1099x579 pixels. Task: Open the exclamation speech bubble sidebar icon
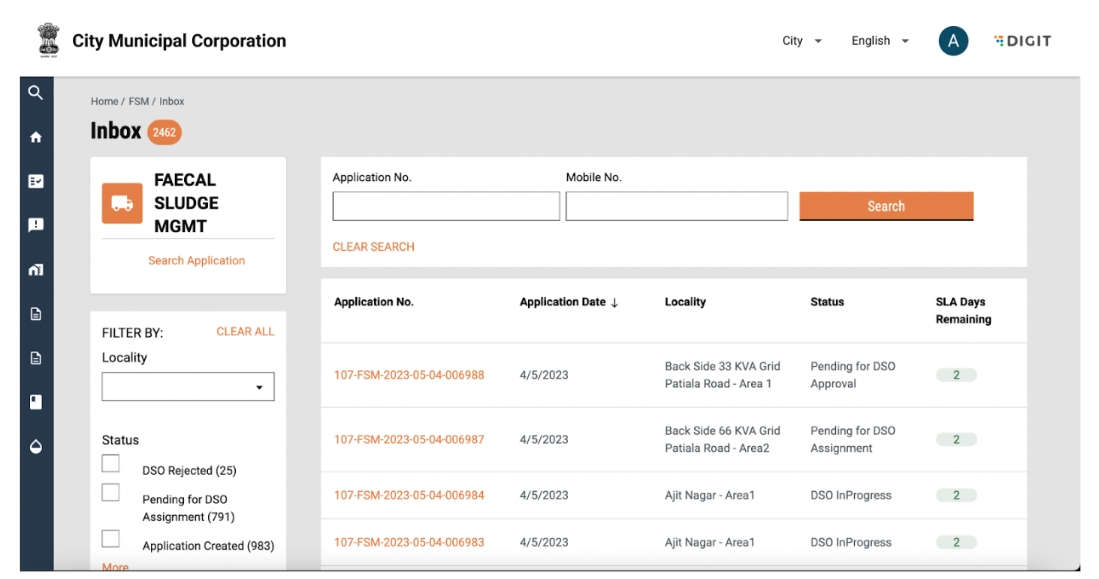pos(36,225)
